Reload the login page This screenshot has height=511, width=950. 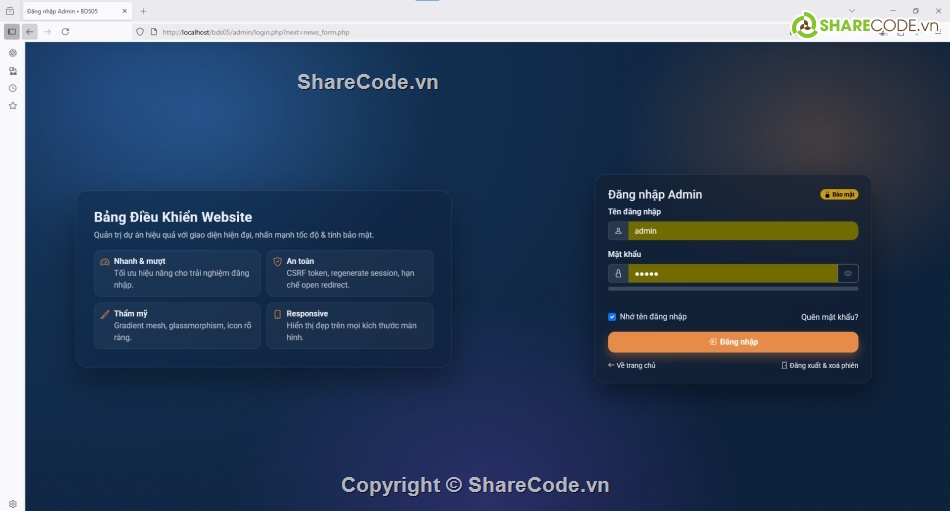coord(65,32)
